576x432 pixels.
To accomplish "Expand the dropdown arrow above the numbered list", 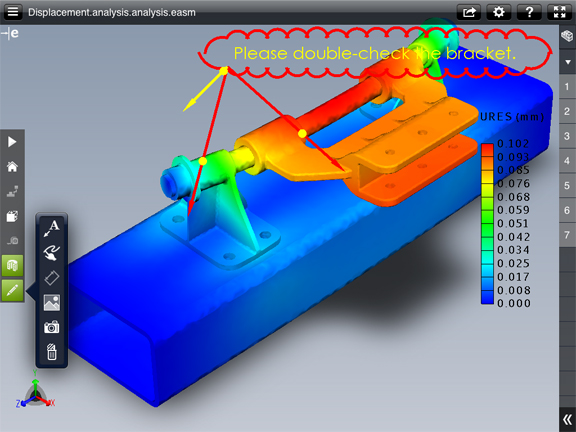I will point(568,62).
